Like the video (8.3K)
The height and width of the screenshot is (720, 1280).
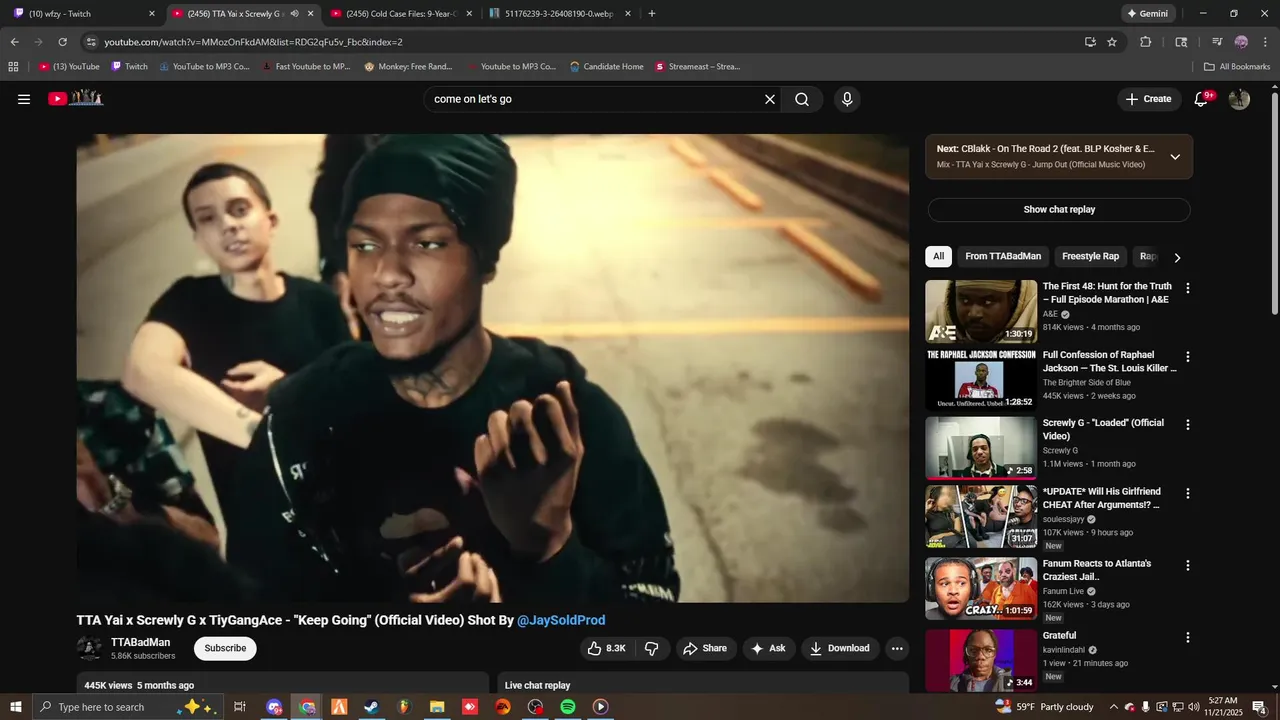pos(606,648)
